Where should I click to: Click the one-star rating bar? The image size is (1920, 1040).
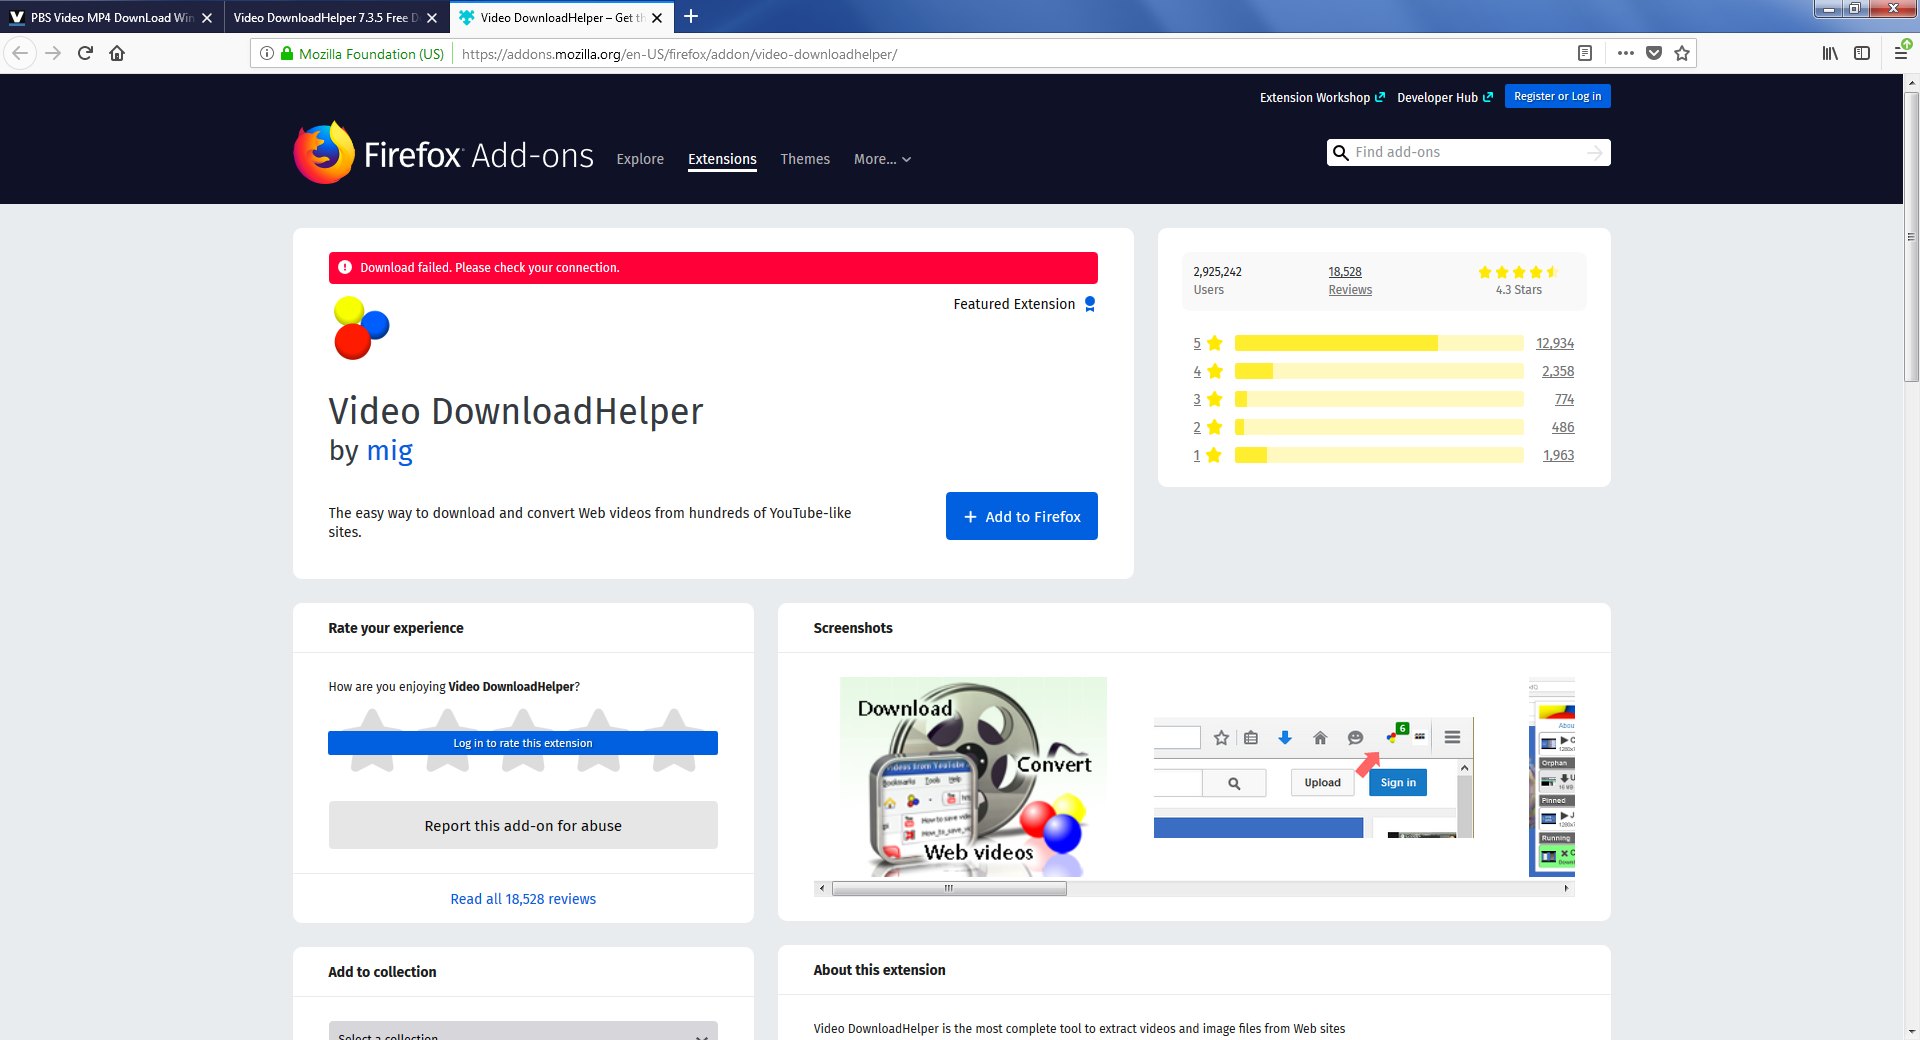tap(1379, 455)
